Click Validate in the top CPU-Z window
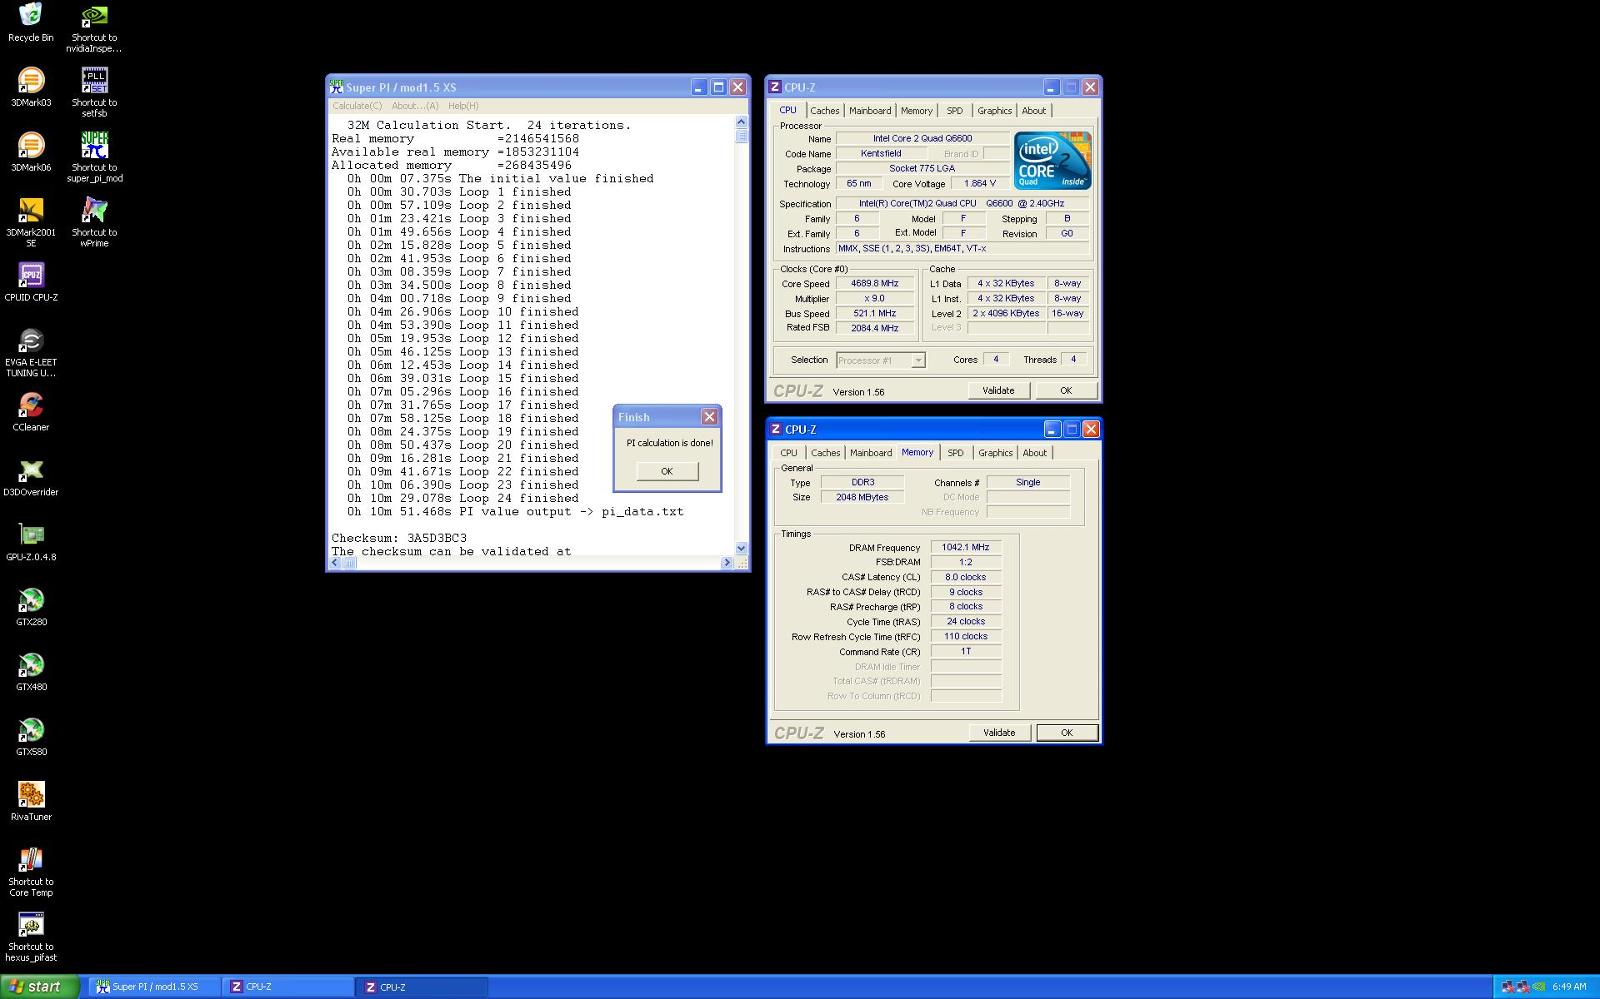 [x=998, y=391]
